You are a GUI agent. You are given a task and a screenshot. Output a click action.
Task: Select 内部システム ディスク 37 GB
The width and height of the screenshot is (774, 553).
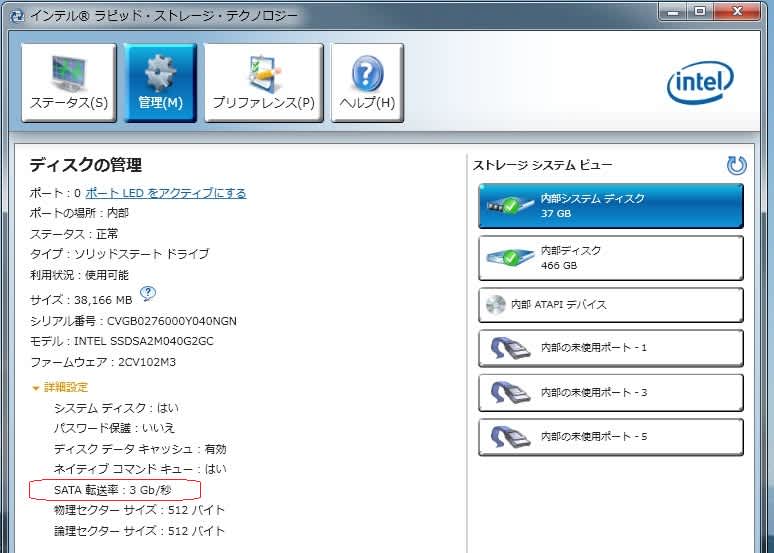(x=611, y=206)
